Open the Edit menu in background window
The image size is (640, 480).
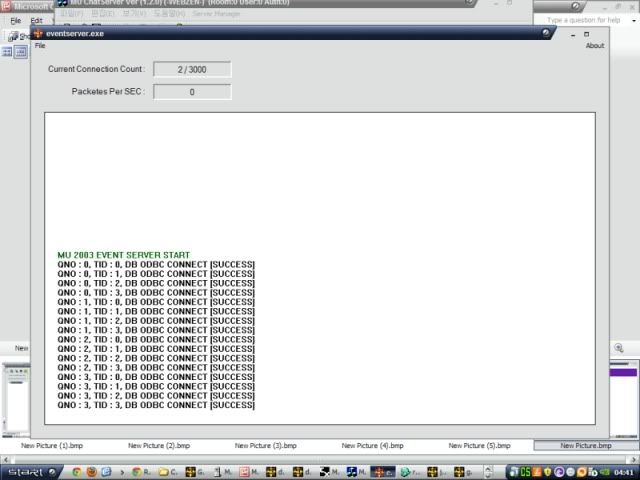[x=36, y=20]
